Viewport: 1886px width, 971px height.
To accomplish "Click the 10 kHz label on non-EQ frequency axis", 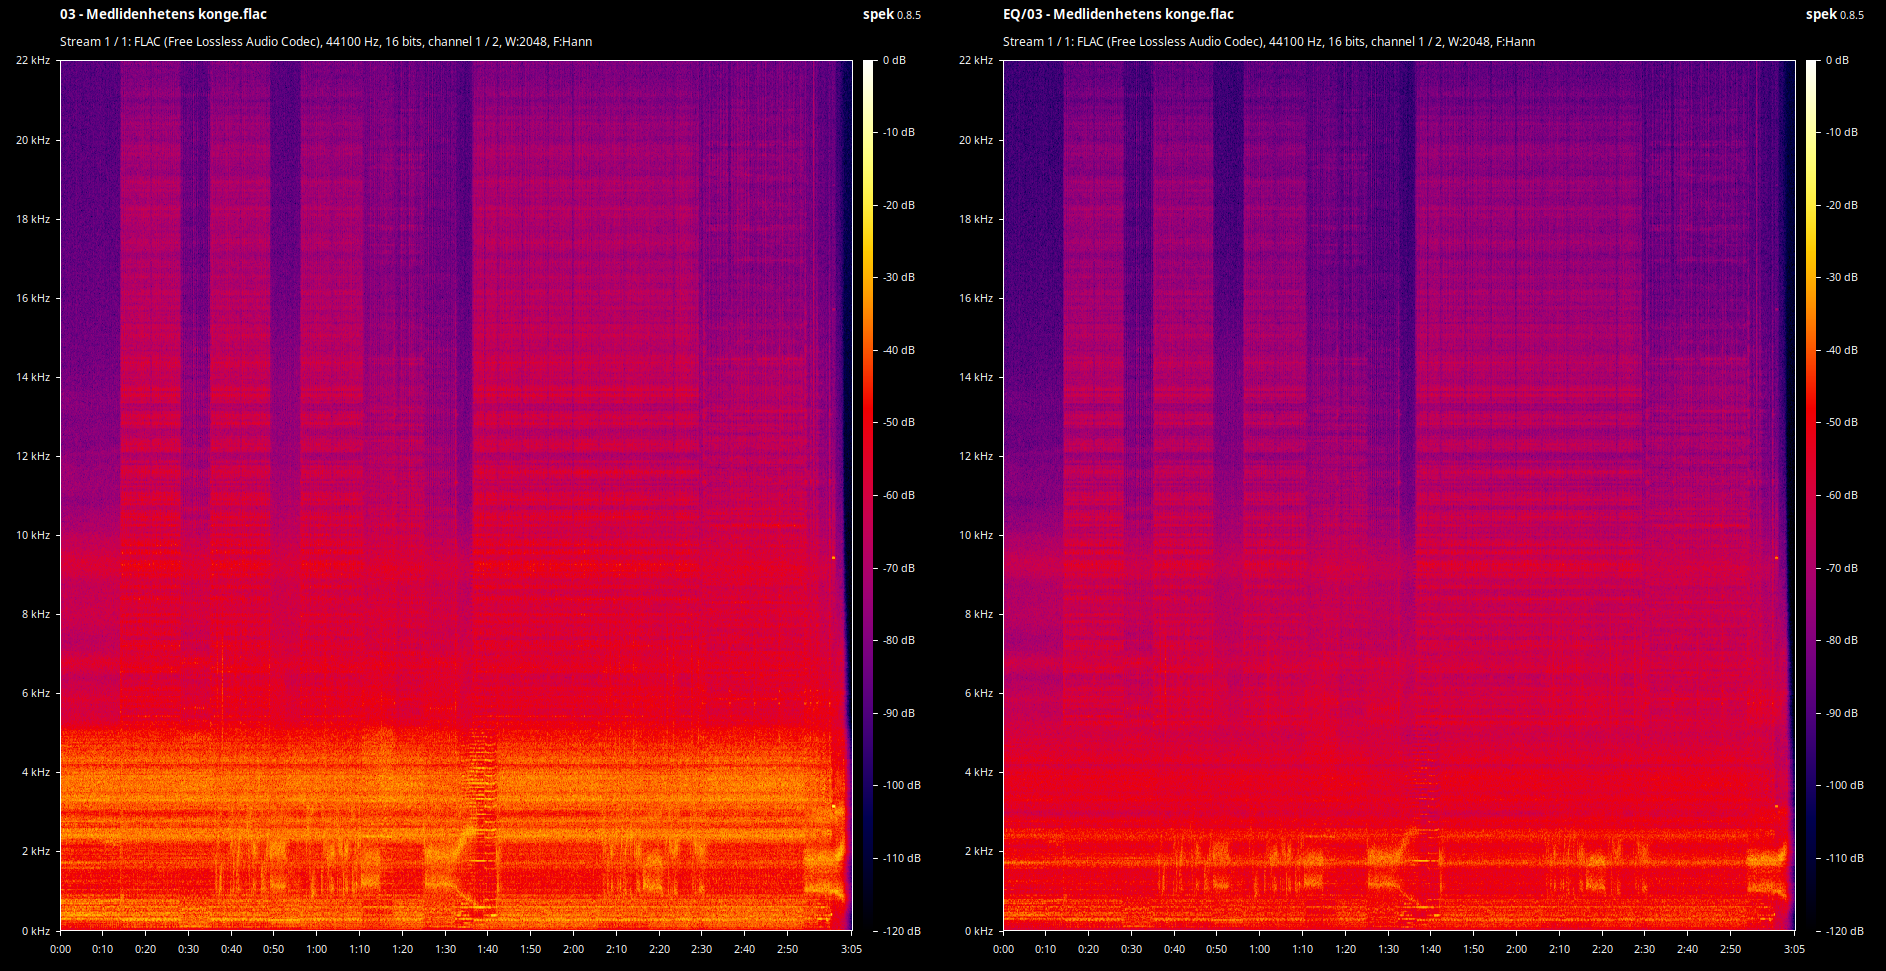I will (33, 535).
